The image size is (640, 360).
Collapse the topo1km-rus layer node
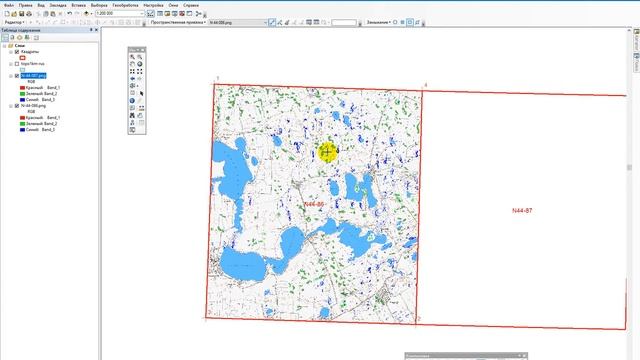(11, 64)
